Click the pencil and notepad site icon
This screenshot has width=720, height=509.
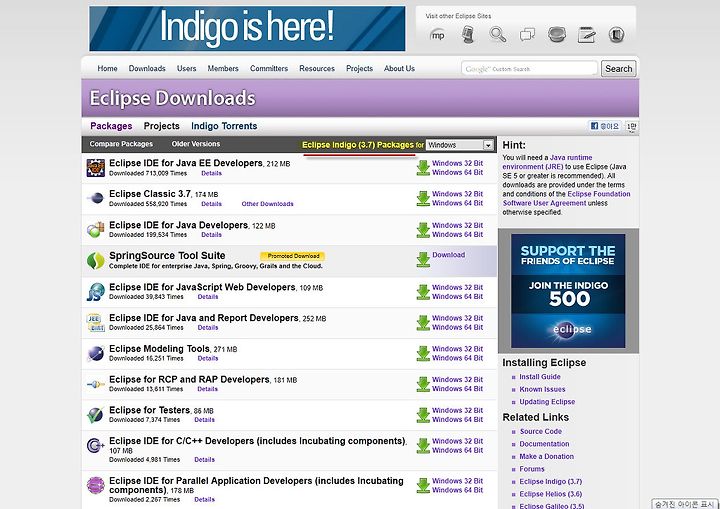coord(586,35)
